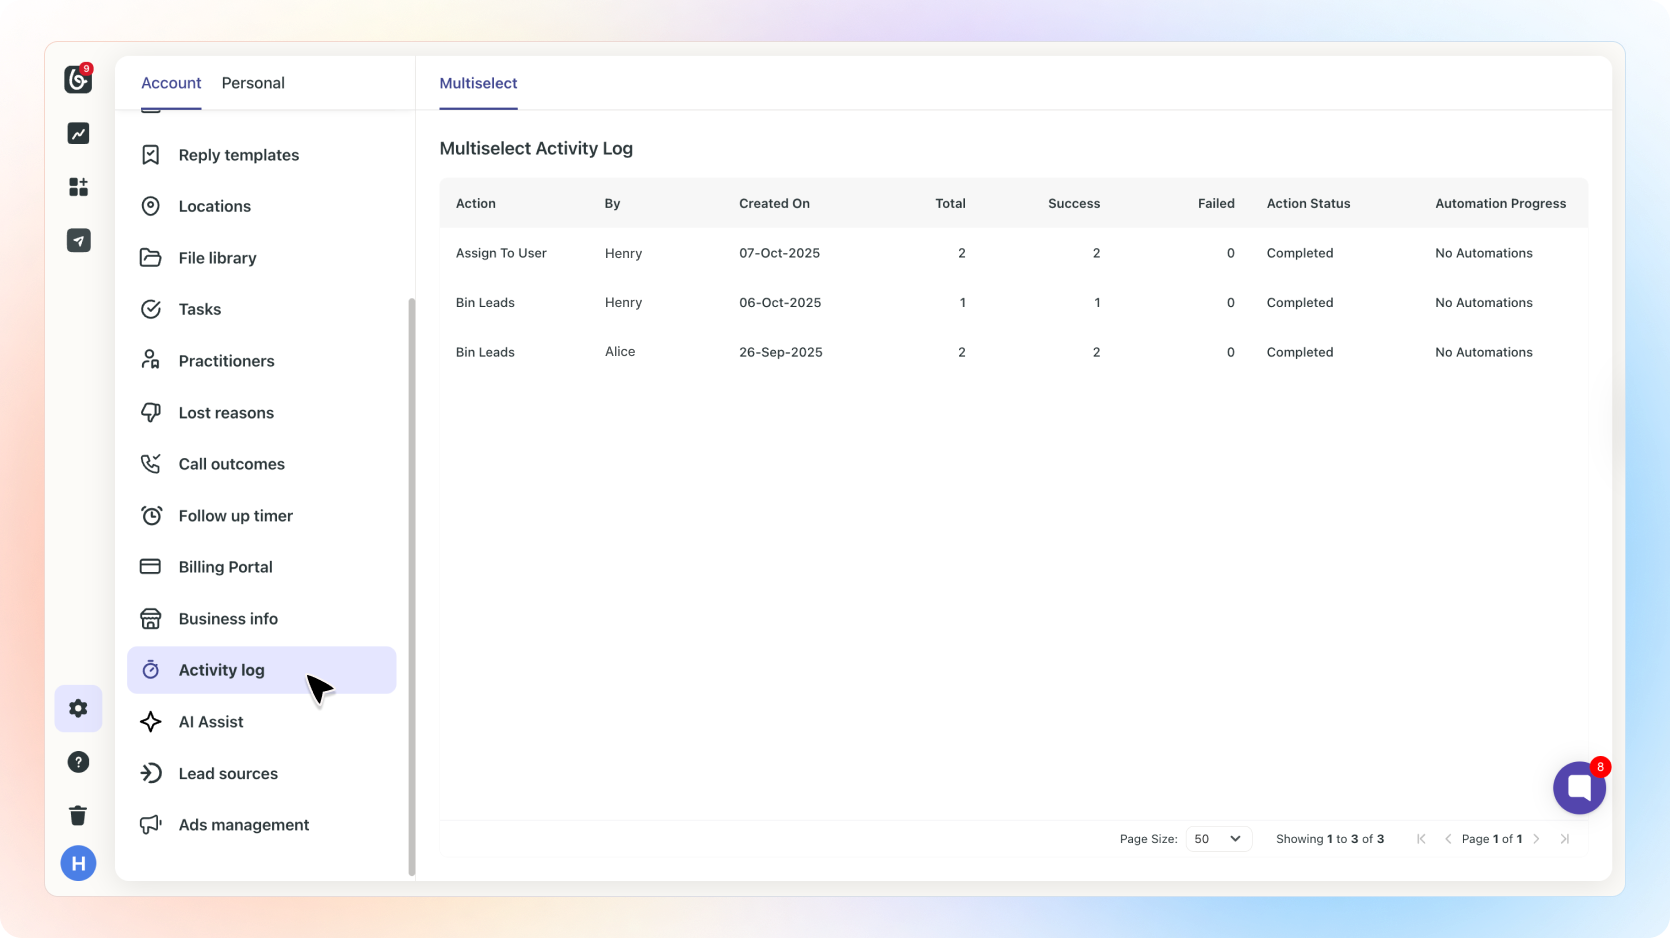Open Lost reasons settings label
Viewport: 1670px width, 938px height.
pos(226,413)
